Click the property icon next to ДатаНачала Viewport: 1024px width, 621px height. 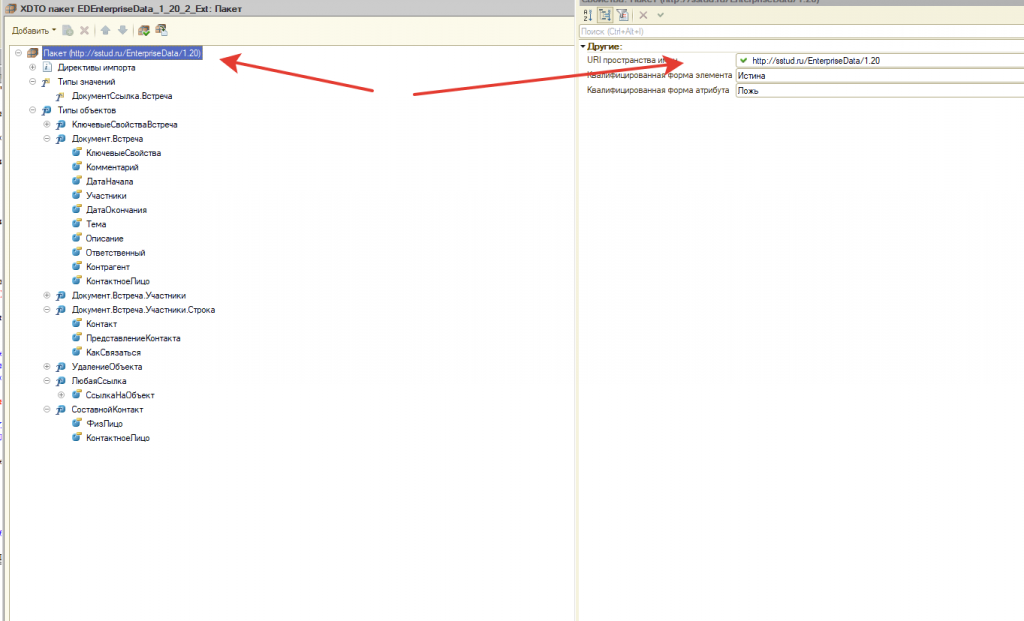tap(76, 182)
